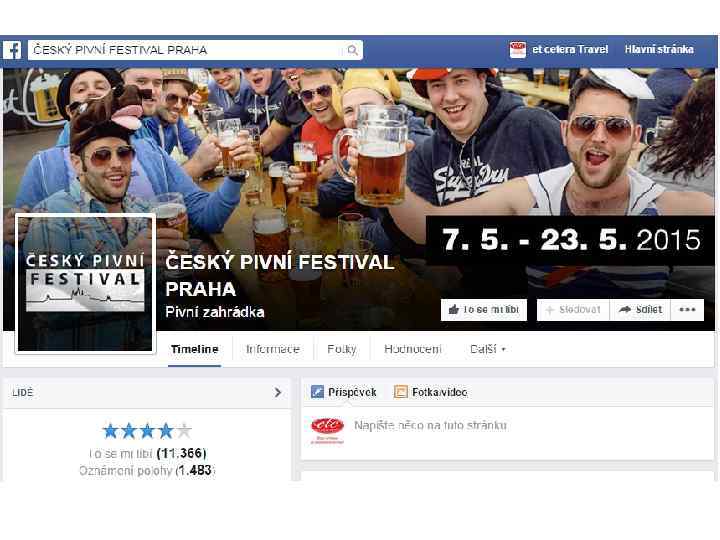Click the search field in top bar
This screenshot has height=540, width=720.
click(x=195, y=50)
